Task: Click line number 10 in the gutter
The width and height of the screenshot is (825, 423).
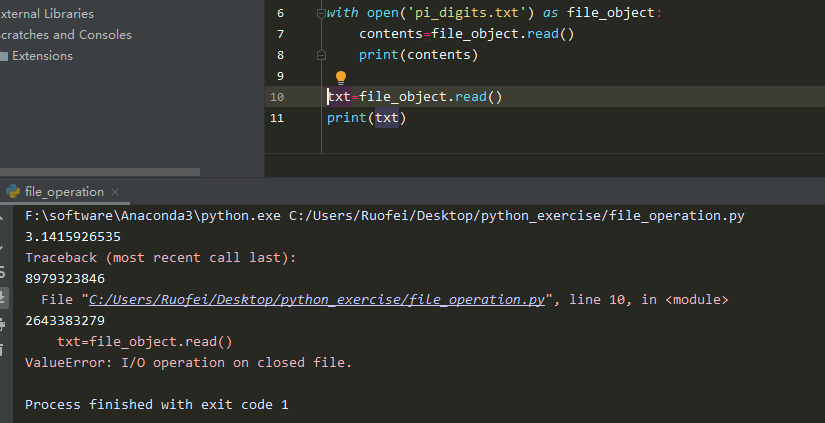Action: 277,97
